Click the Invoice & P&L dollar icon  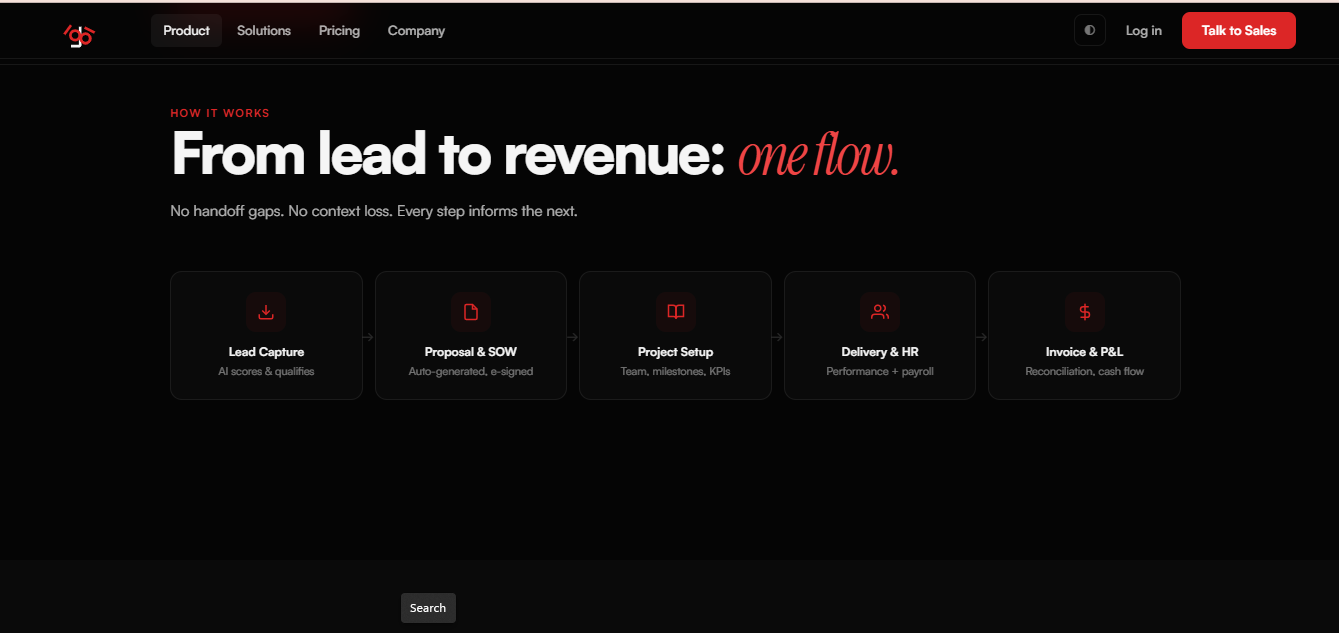(x=1085, y=312)
